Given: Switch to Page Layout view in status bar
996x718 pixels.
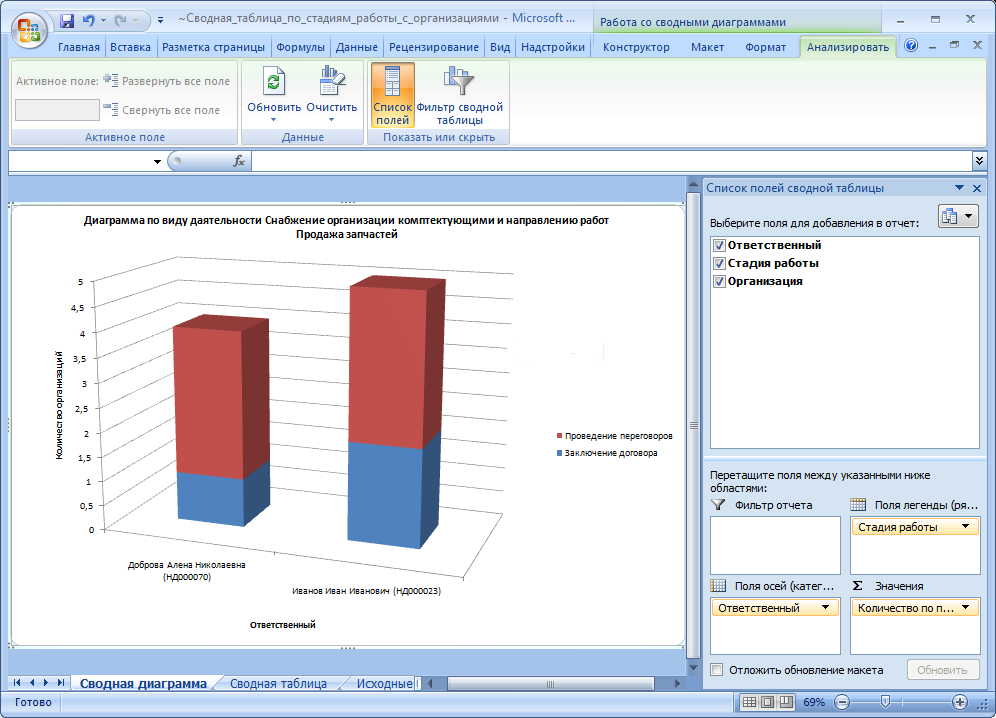Looking at the screenshot, I should point(767,702).
